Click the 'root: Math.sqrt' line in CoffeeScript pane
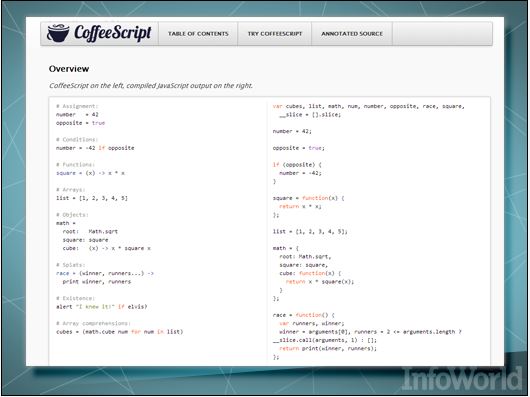Screen dimensions: 530x397 (x=90, y=231)
